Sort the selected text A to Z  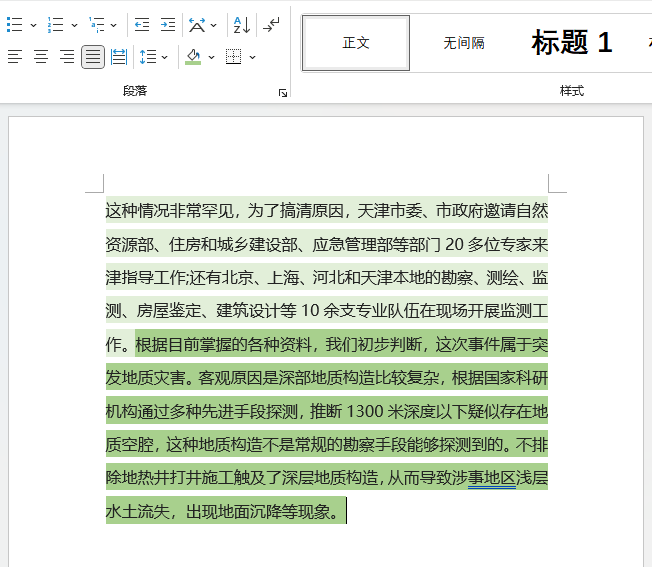click(x=242, y=25)
